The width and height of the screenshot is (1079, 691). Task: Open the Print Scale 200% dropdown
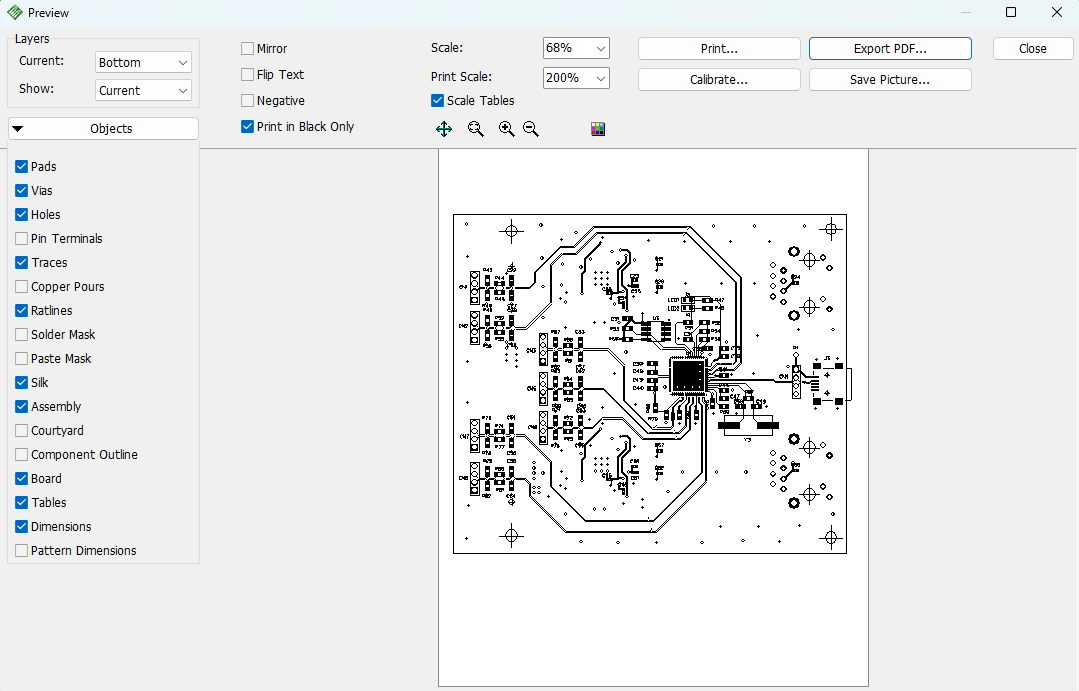(576, 78)
